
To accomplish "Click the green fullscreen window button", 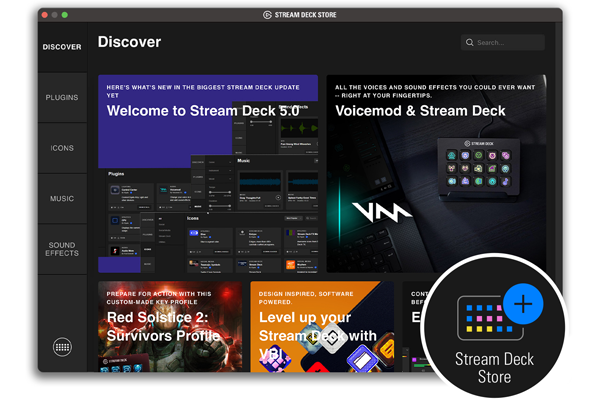I will pos(65,15).
